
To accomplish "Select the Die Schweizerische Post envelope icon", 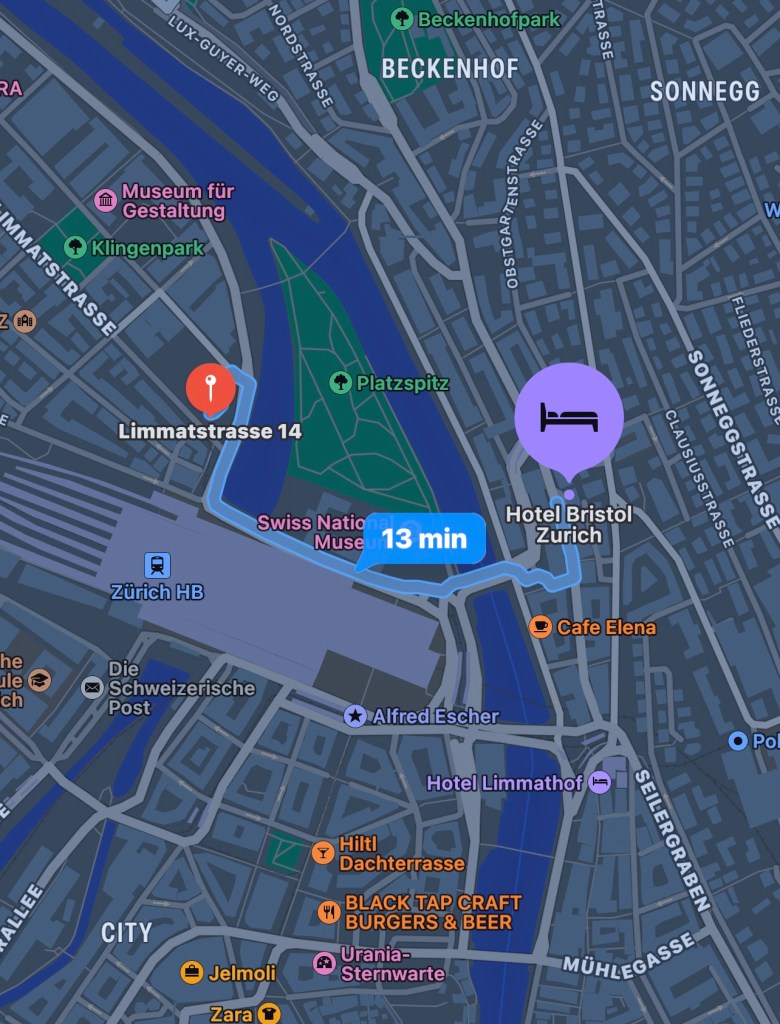I will [92, 688].
